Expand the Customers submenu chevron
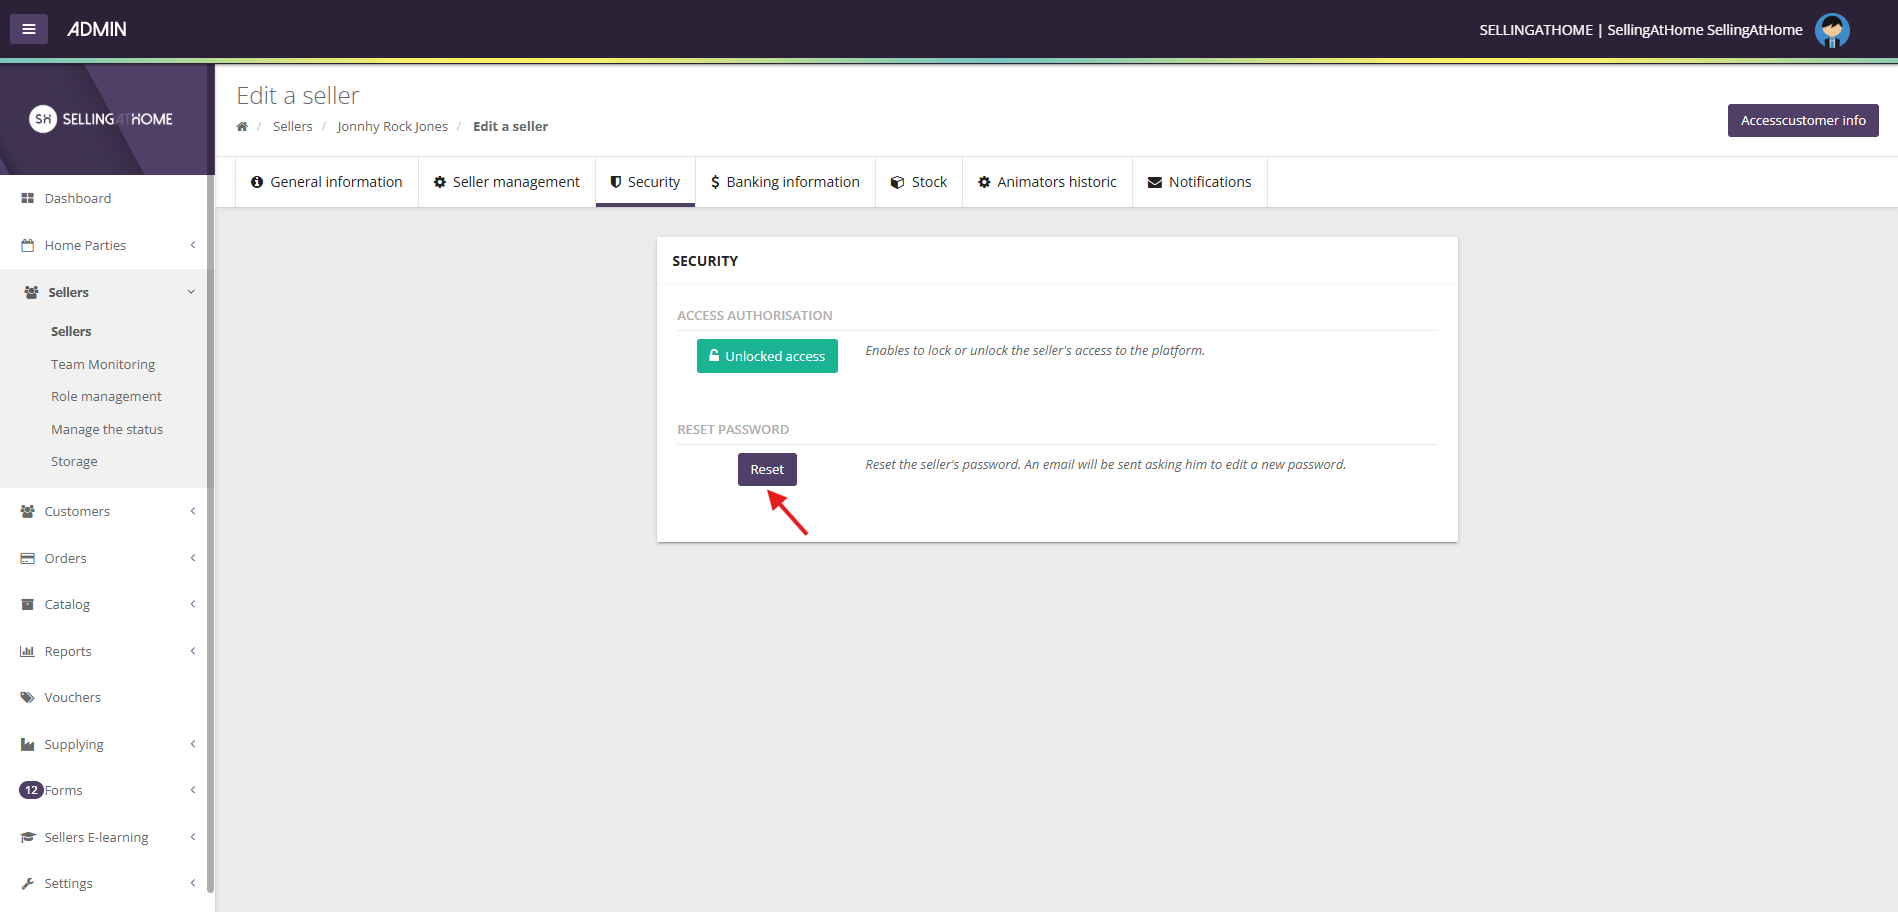Viewport: 1898px width, 912px height. point(193,512)
